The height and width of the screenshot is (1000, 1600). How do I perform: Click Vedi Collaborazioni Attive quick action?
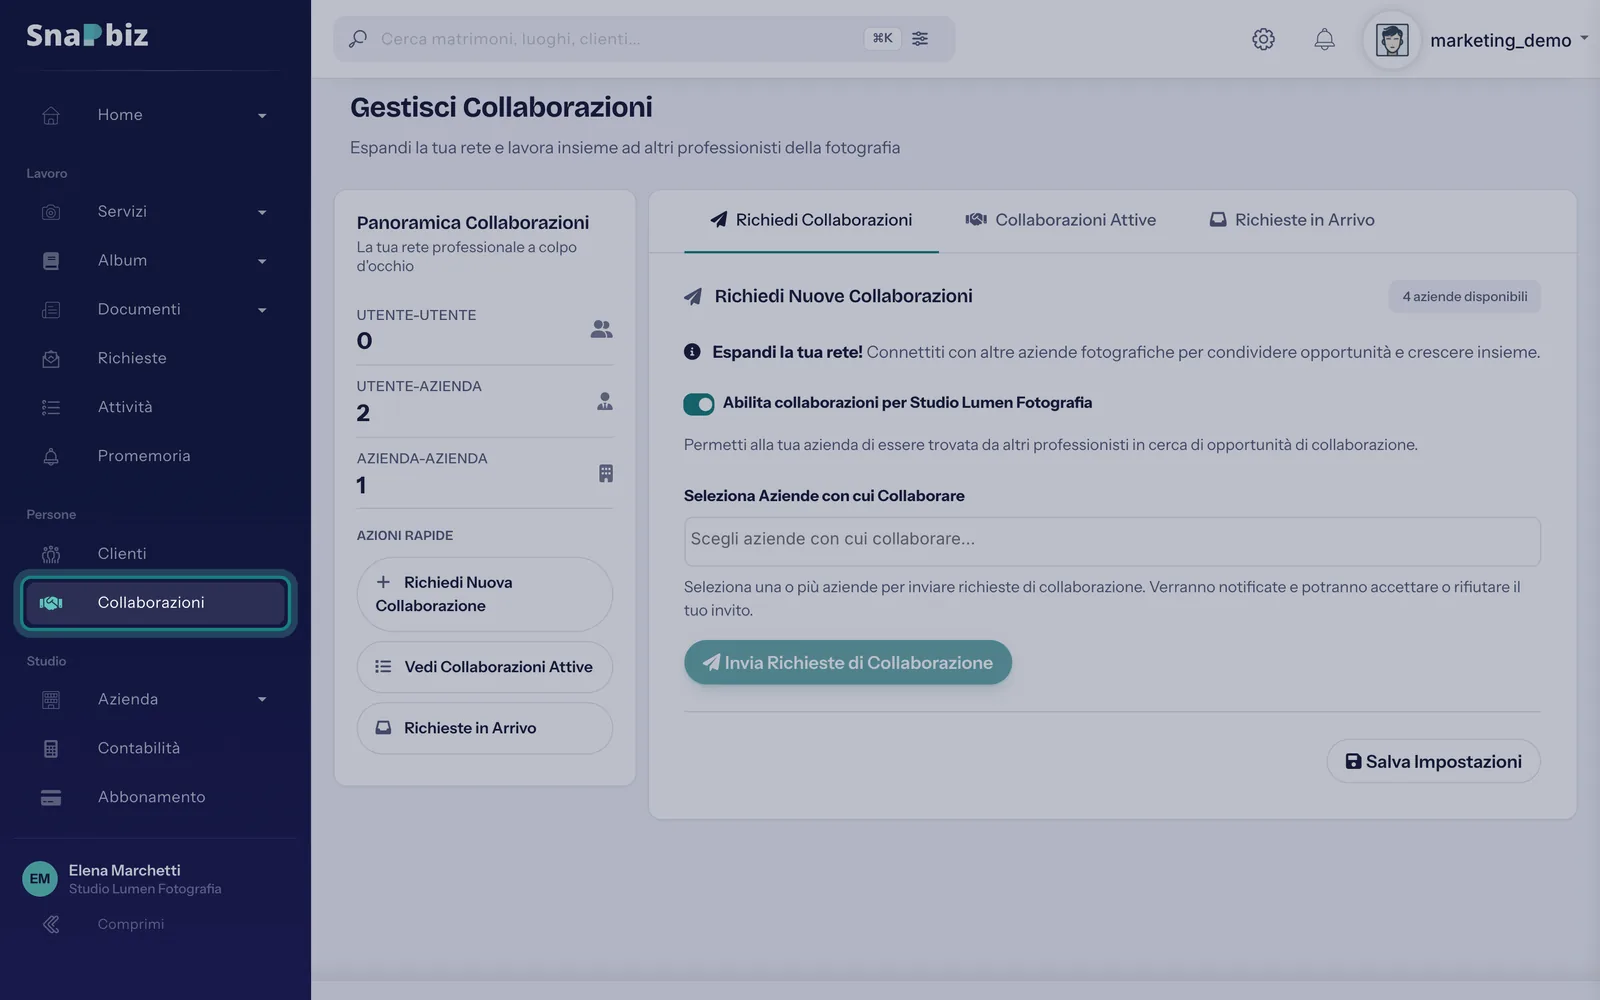click(484, 667)
